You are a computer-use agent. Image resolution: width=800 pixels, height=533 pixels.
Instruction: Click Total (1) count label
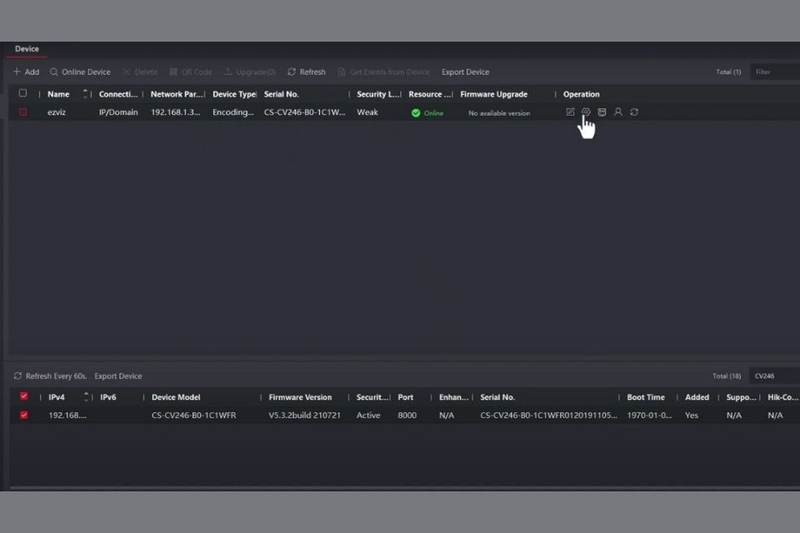pyautogui.click(x=729, y=72)
